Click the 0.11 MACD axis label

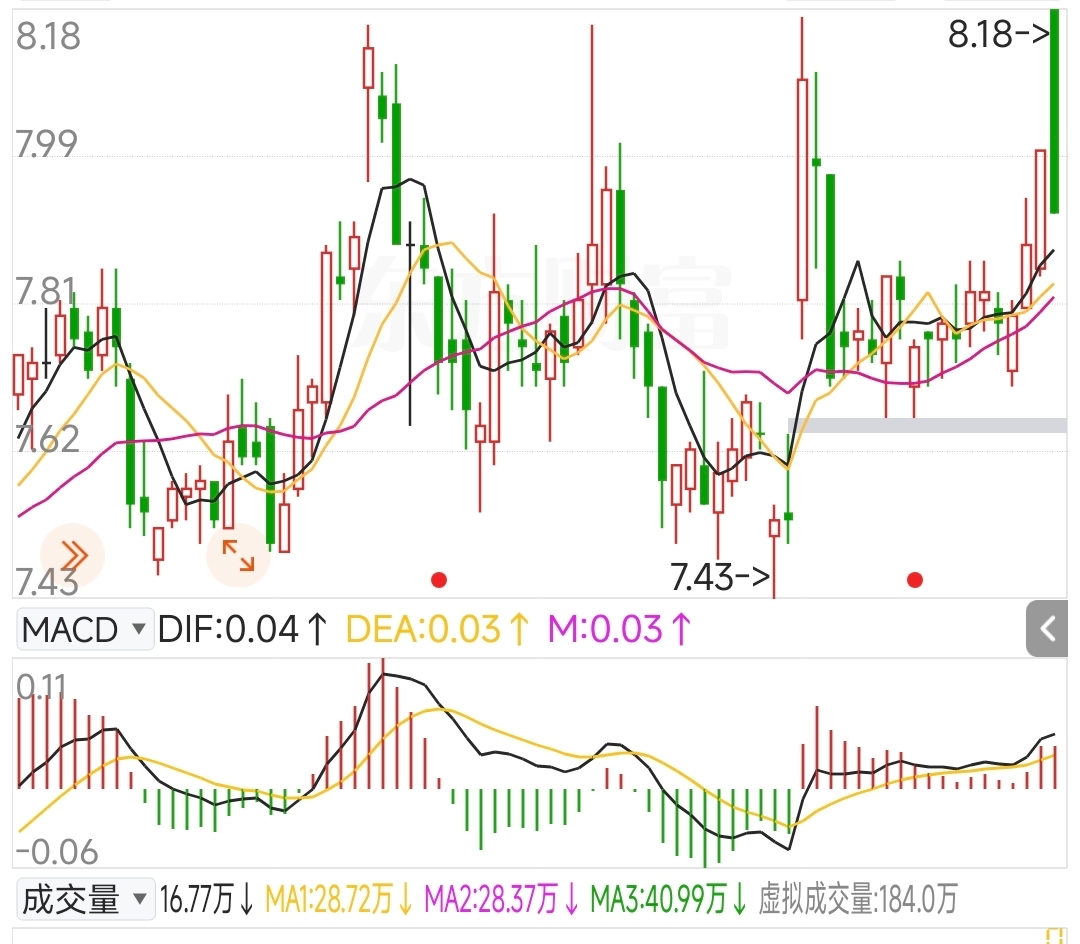[41, 686]
